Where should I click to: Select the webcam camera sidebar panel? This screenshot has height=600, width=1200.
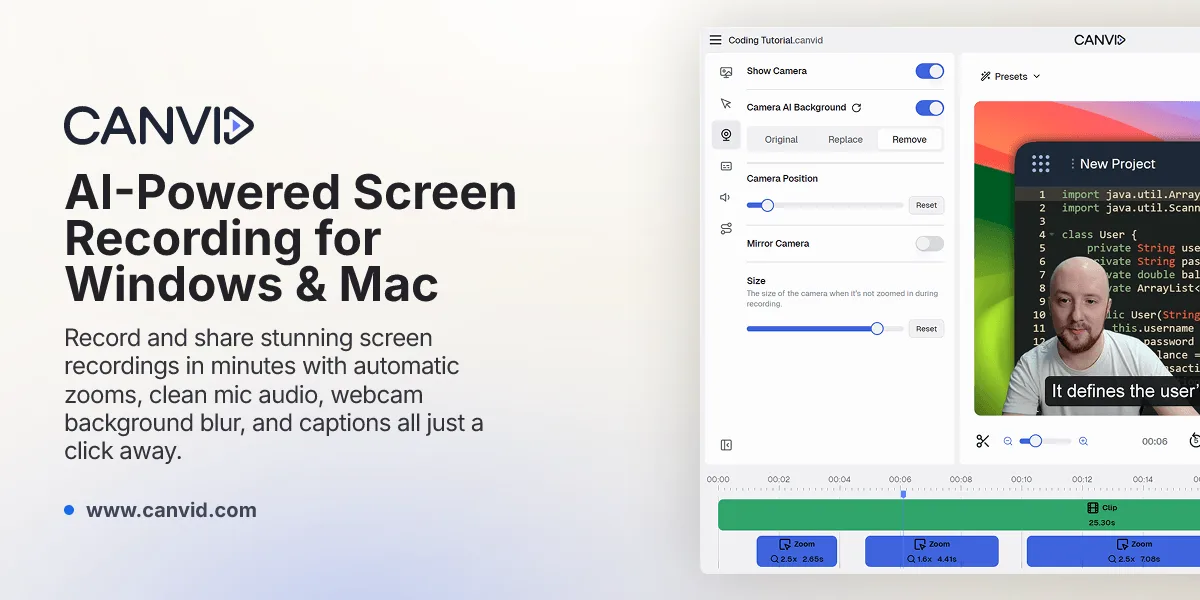point(726,135)
